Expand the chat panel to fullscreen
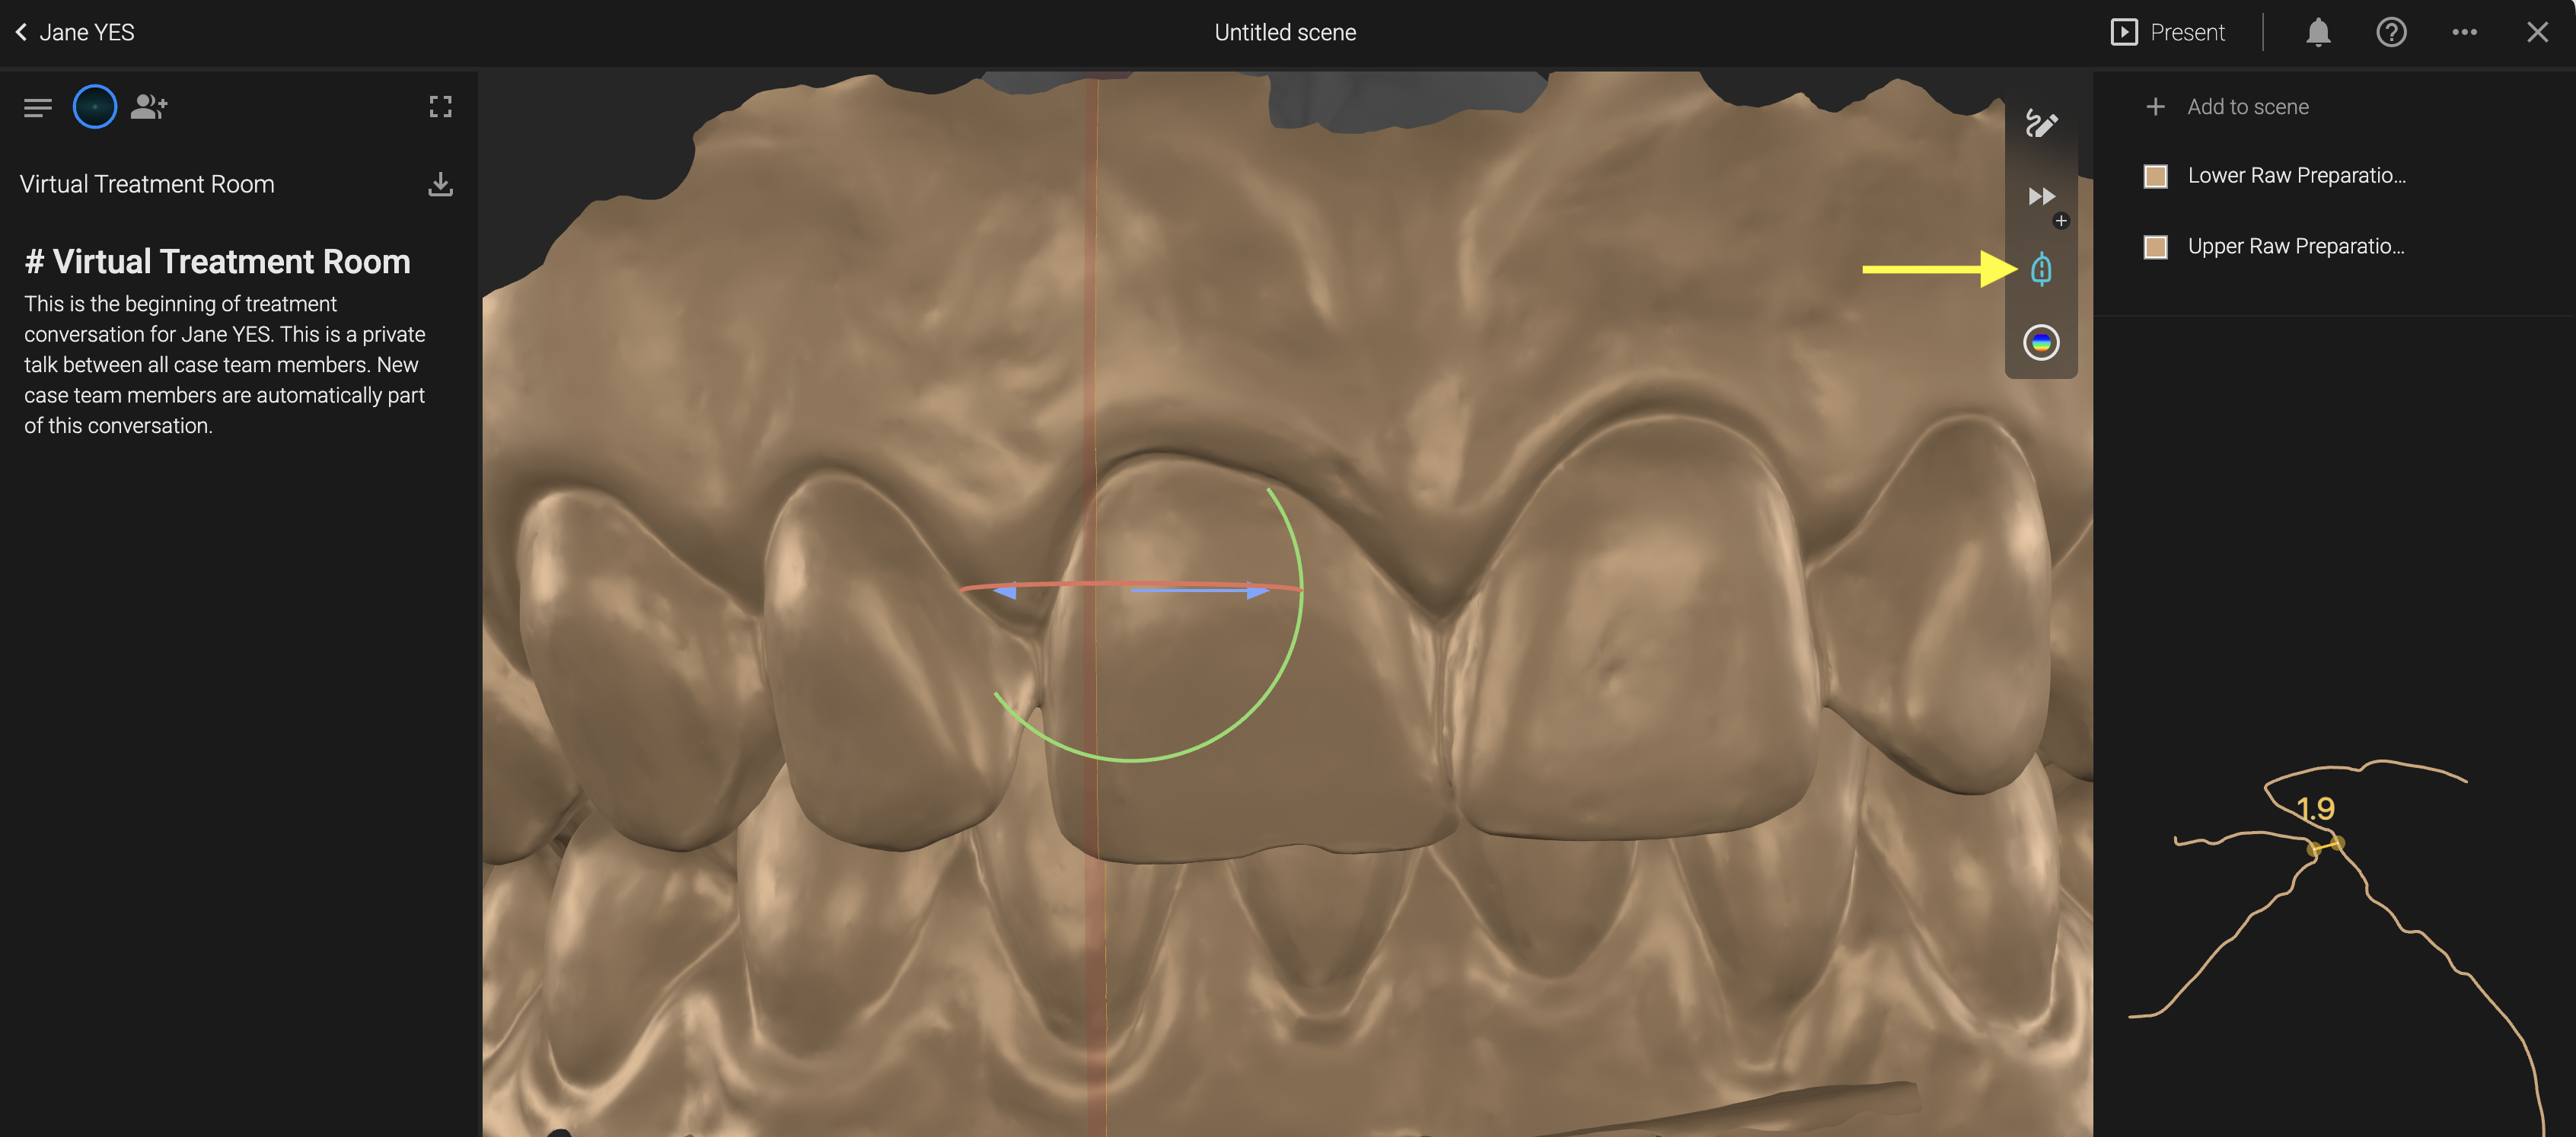This screenshot has height=1137, width=2576. pos(440,106)
